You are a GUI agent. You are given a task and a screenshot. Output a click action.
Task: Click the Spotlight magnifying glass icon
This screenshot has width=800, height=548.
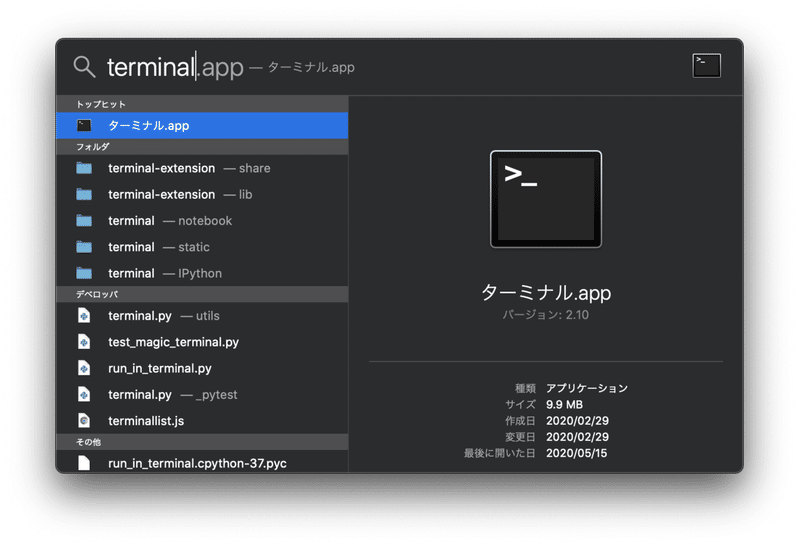tap(84, 67)
